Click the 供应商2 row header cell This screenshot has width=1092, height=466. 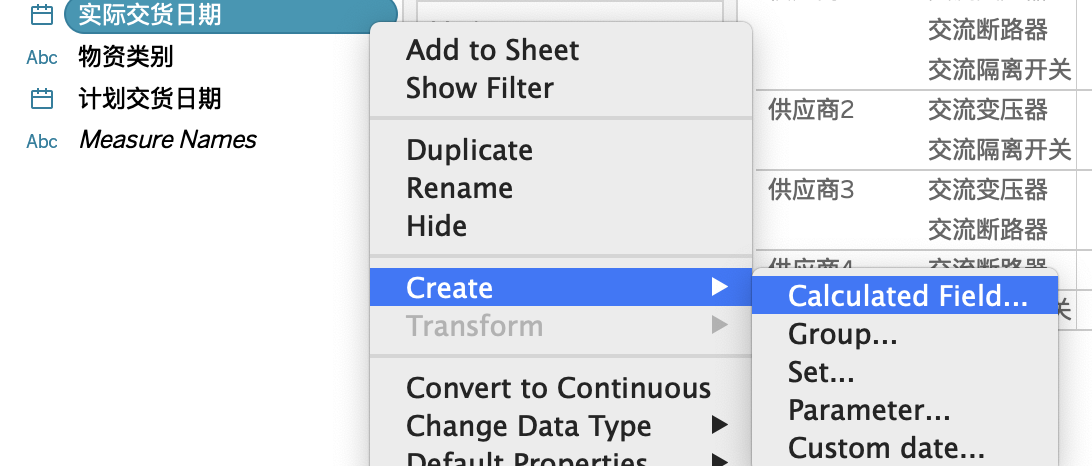pyautogui.click(x=811, y=110)
